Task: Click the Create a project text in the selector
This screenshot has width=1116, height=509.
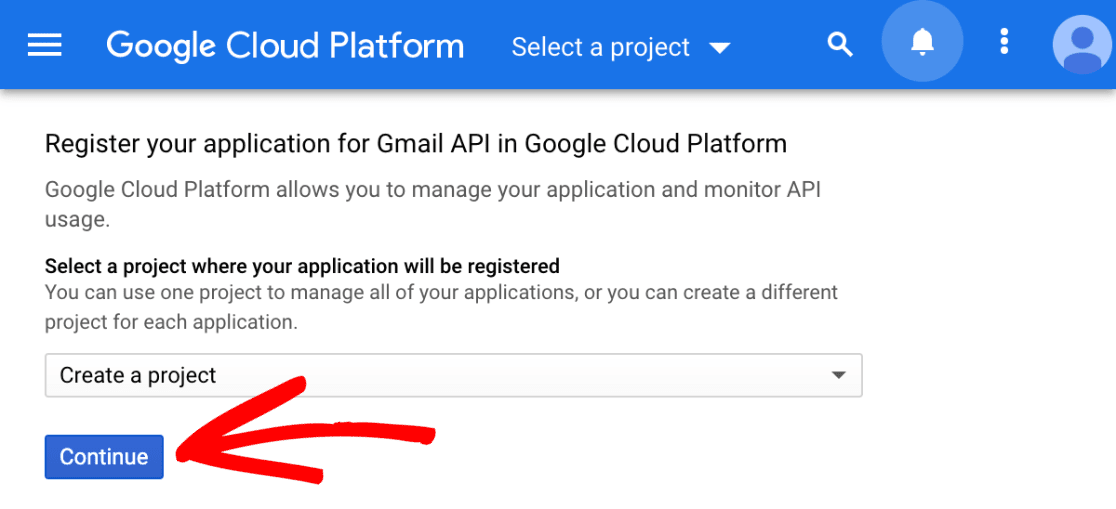Action: point(138,375)
